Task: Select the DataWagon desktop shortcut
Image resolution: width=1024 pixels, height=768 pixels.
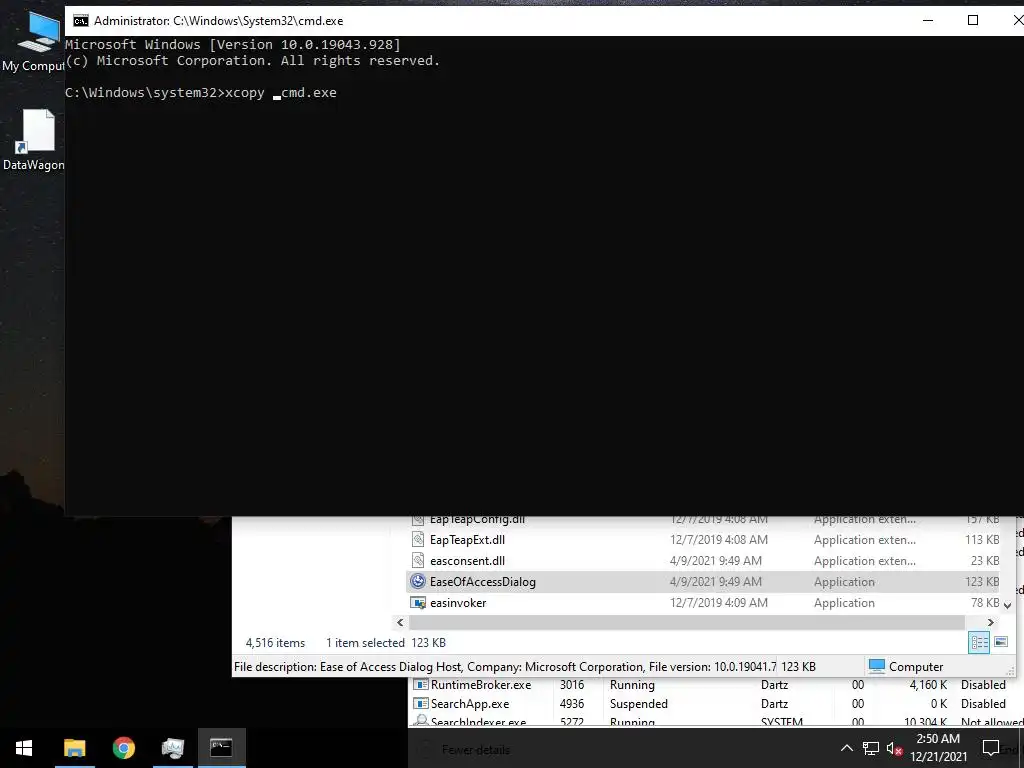Action: (x=33, y=140)
